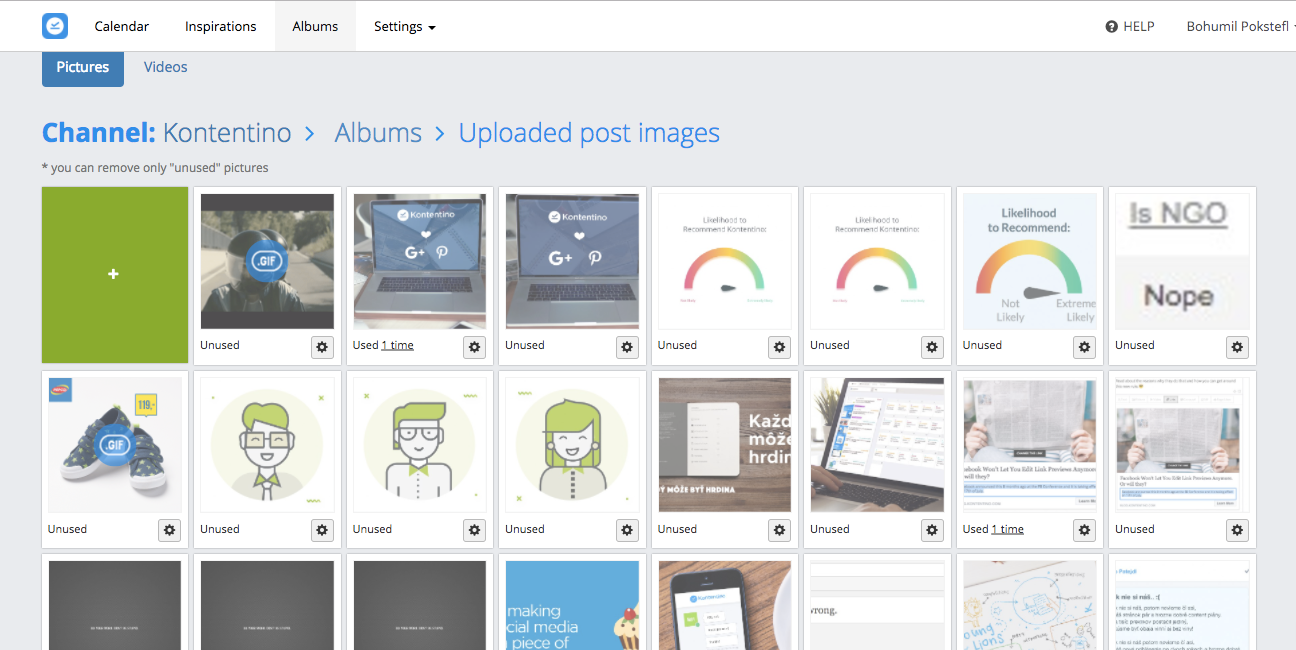This screenshot has height=650, width=1296.
Task: Select Albums in the top navigation bar
Action: 315,27
